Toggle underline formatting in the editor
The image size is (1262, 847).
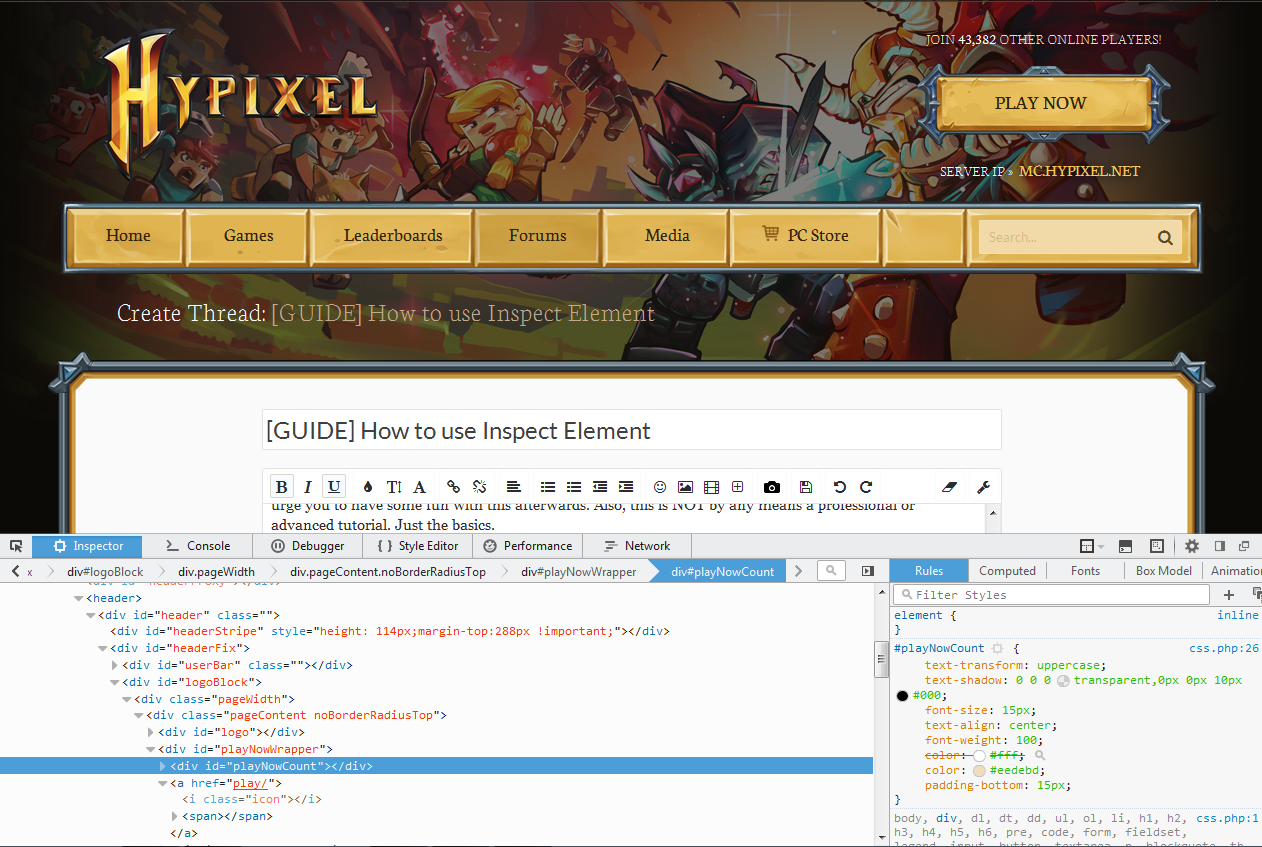pos(333,486)
